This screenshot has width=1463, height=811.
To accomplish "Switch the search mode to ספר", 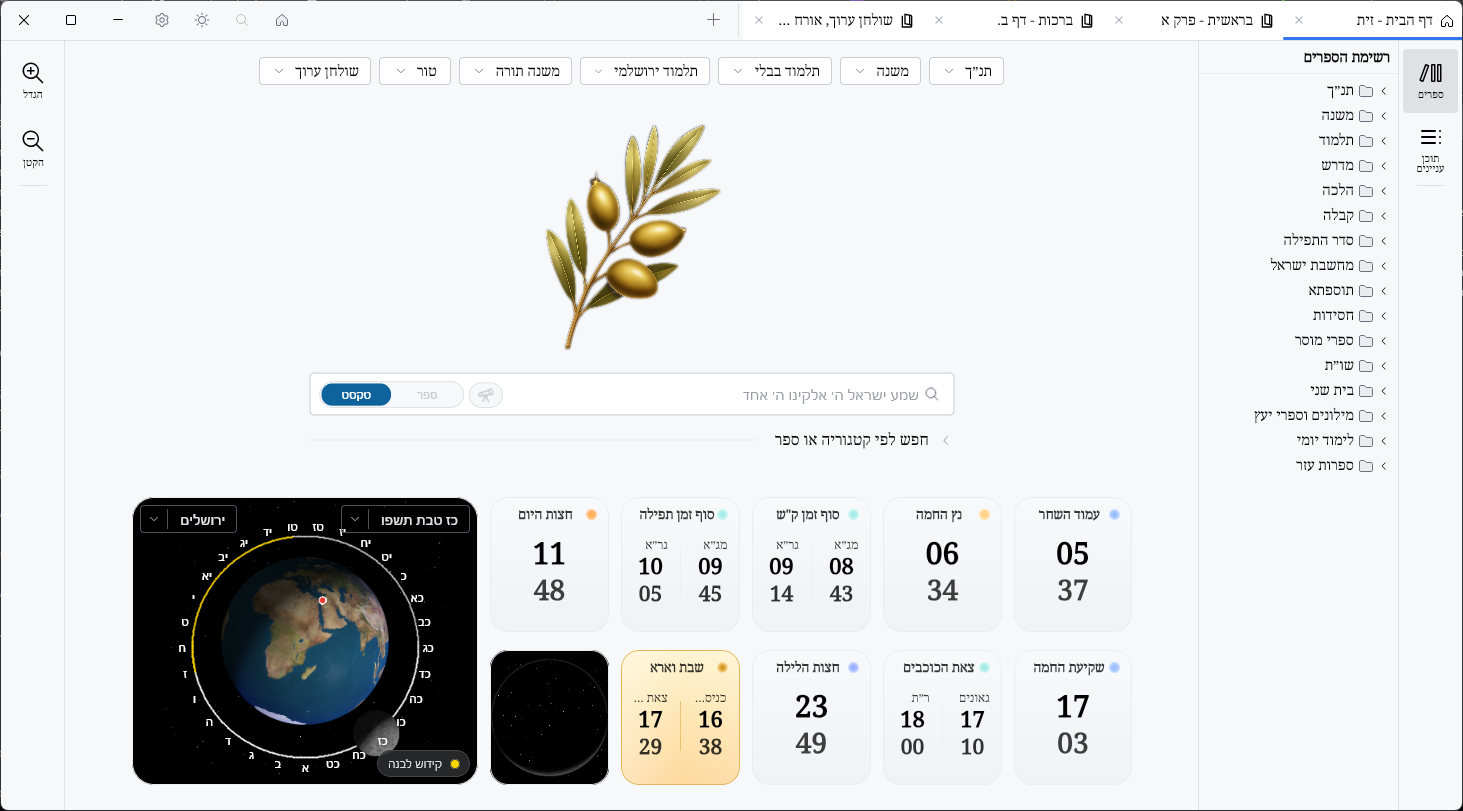I will [427, 395].
